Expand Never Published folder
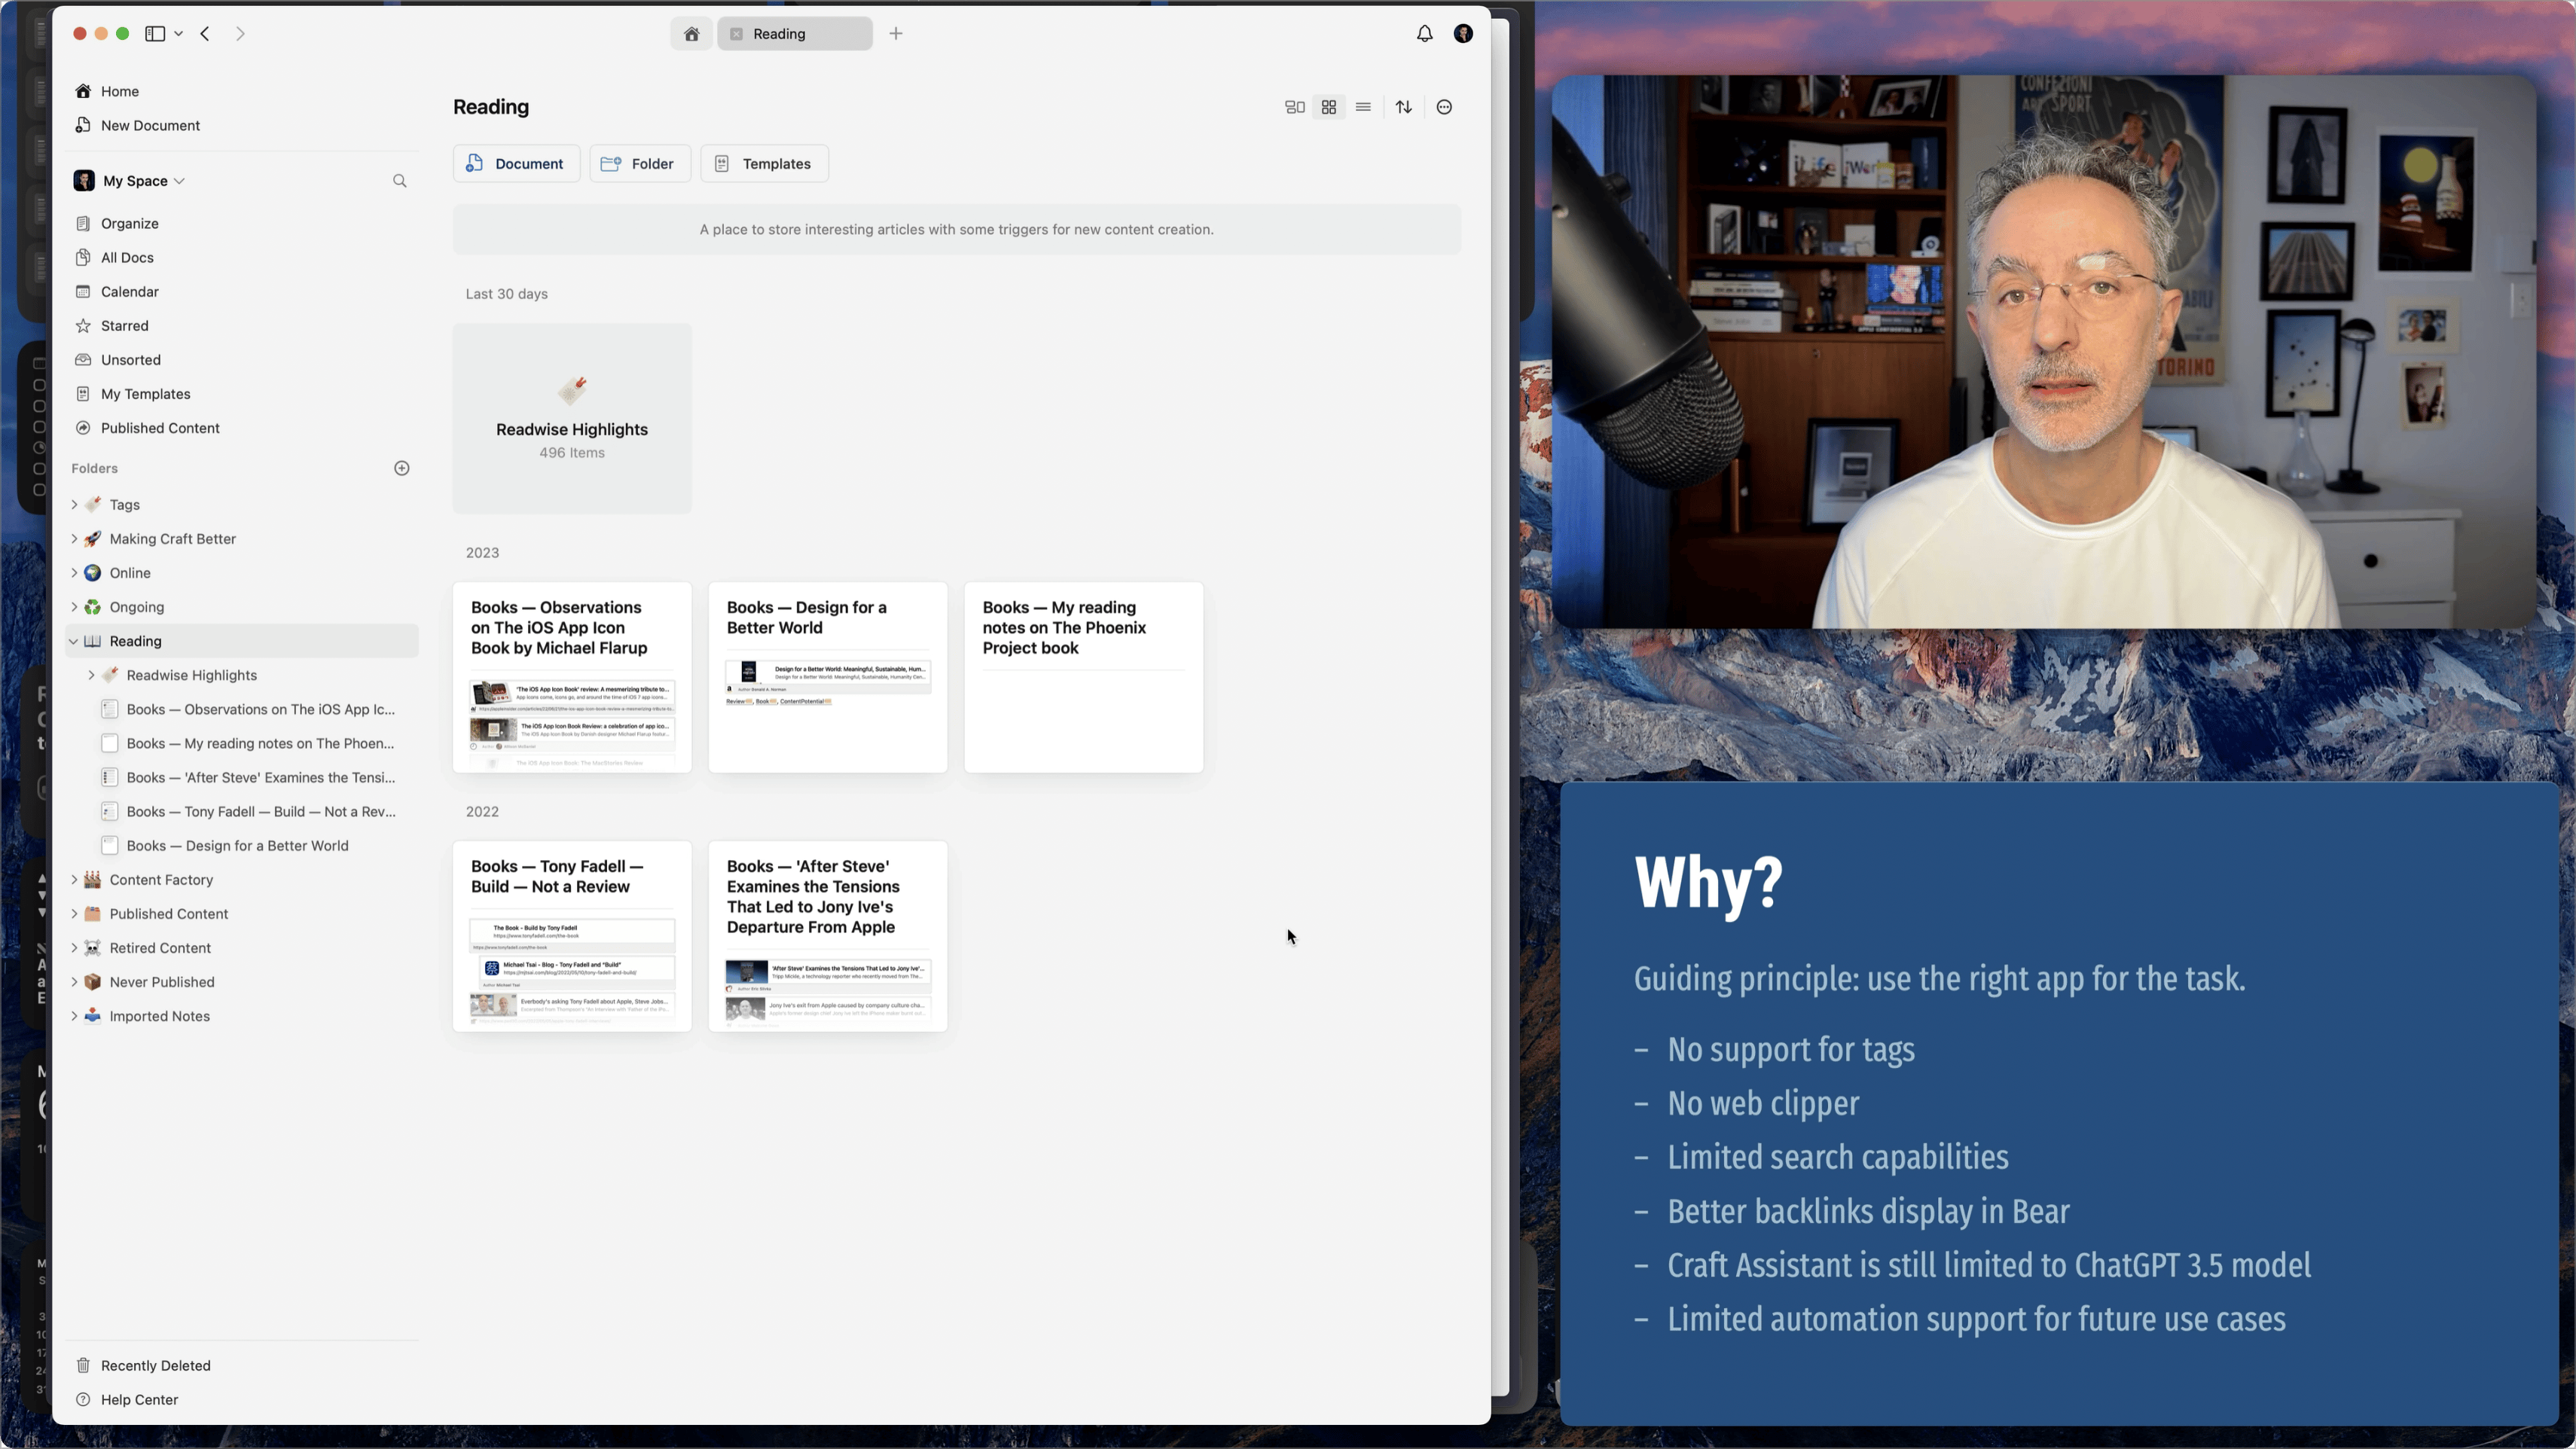The height and width of the screenshot is (1449, 2576). (x=74, y=981)
